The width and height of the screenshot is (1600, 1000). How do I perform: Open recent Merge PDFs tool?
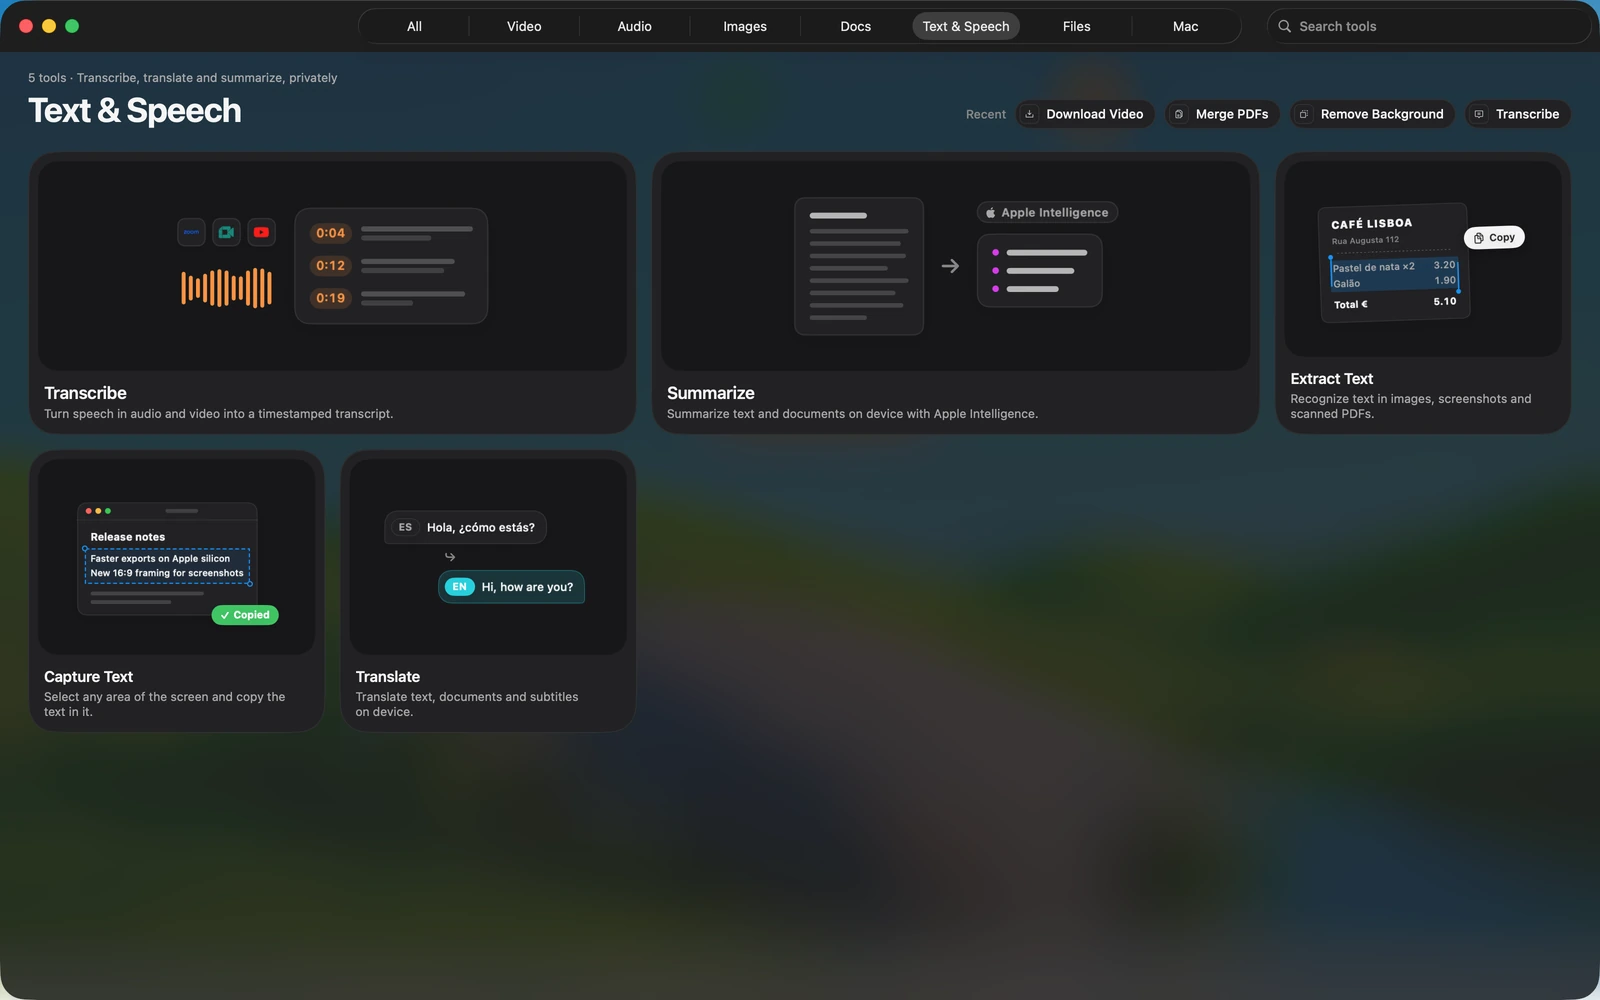click(1222, 114)
